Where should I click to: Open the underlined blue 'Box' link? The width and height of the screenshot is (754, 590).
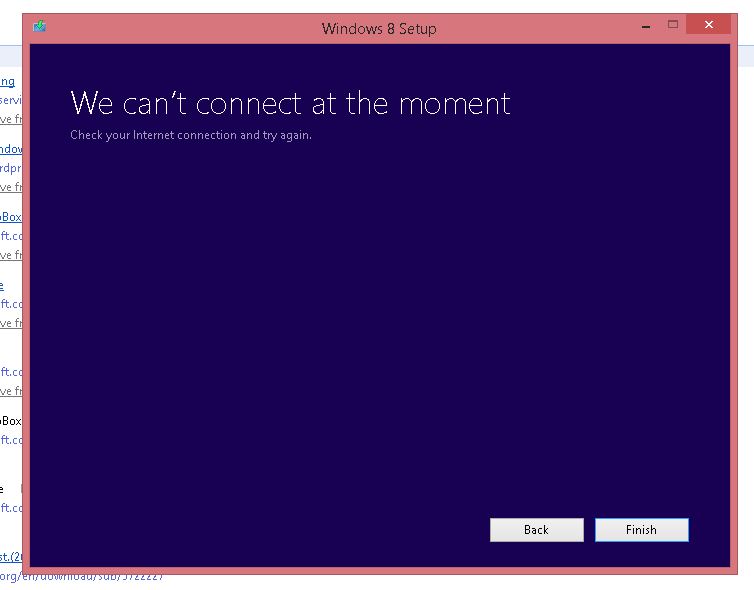(x=11, y=216)
